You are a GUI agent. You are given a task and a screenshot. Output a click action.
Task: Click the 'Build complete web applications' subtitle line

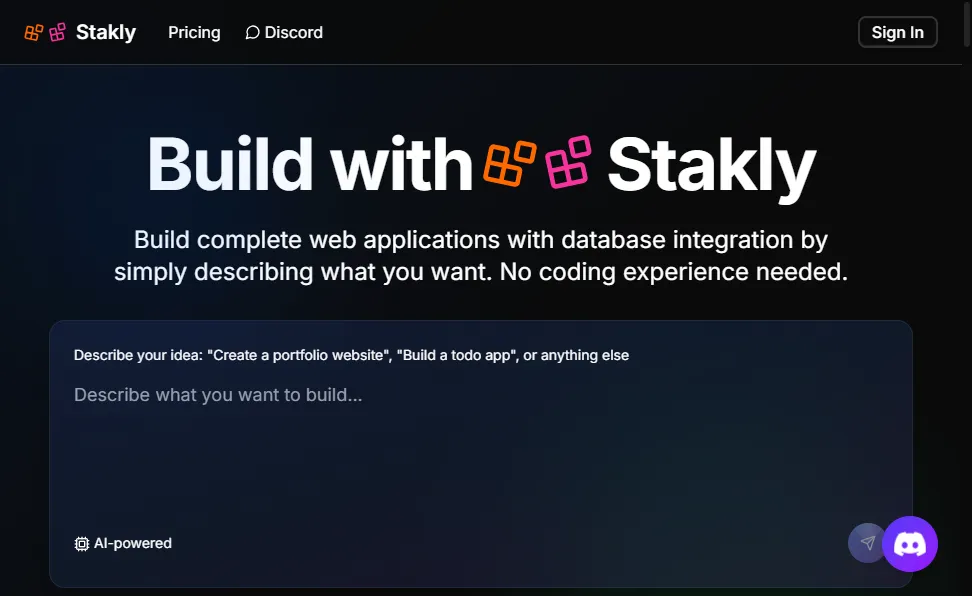click(481, 240)
